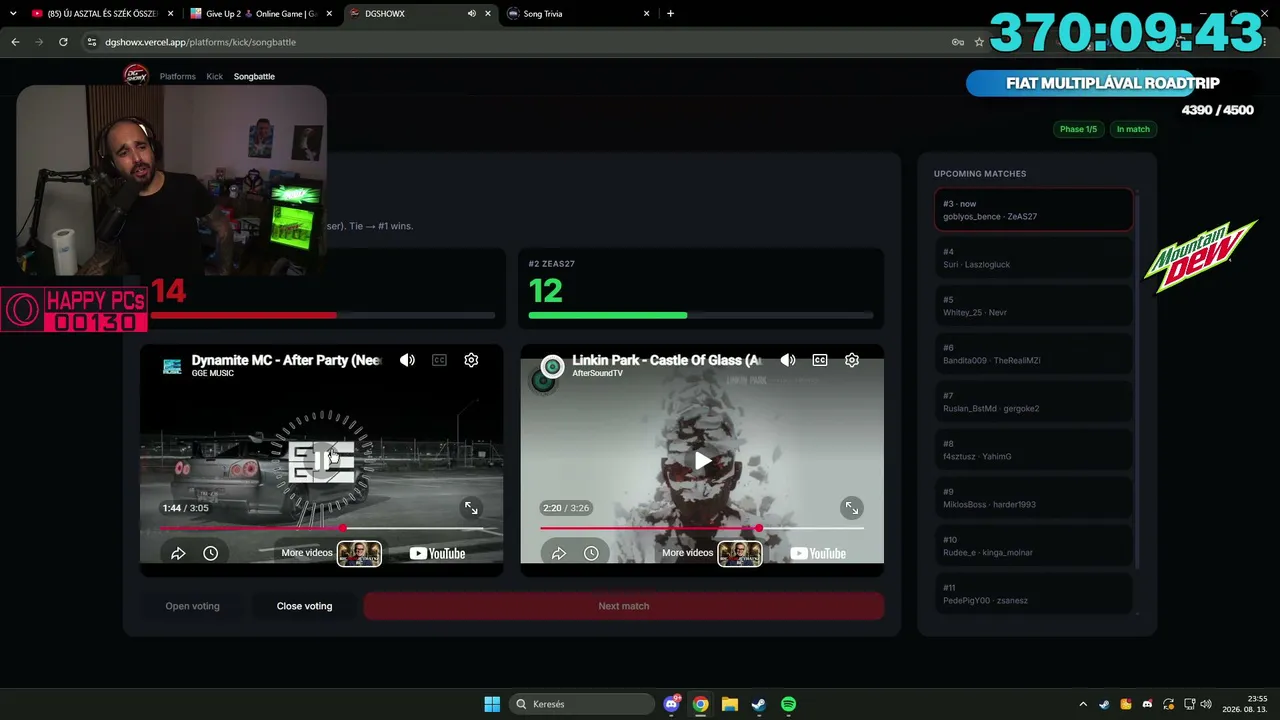Select match #3 goblyos_bence vs ZeAS27

[x=1034, y=210]
